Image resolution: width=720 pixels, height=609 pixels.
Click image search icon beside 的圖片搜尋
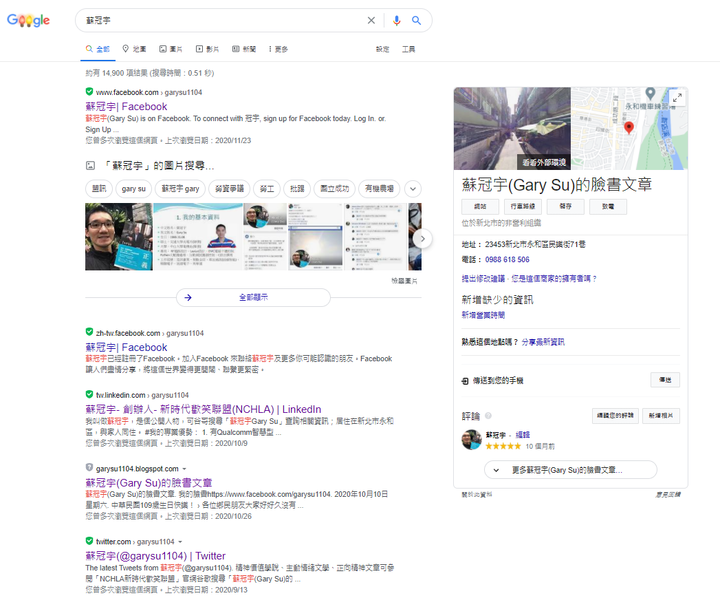(x=90, y=165)
